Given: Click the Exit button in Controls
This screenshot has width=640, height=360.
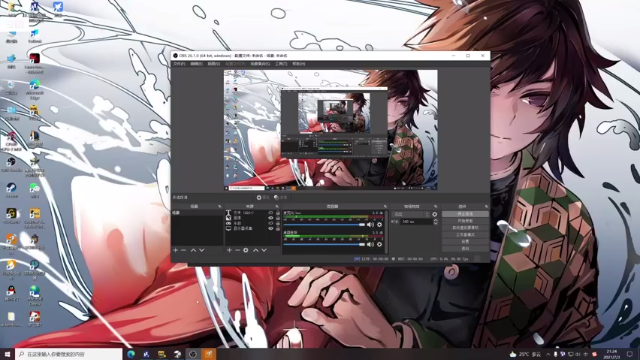Looking at the screenshot, I should [465, 249].
